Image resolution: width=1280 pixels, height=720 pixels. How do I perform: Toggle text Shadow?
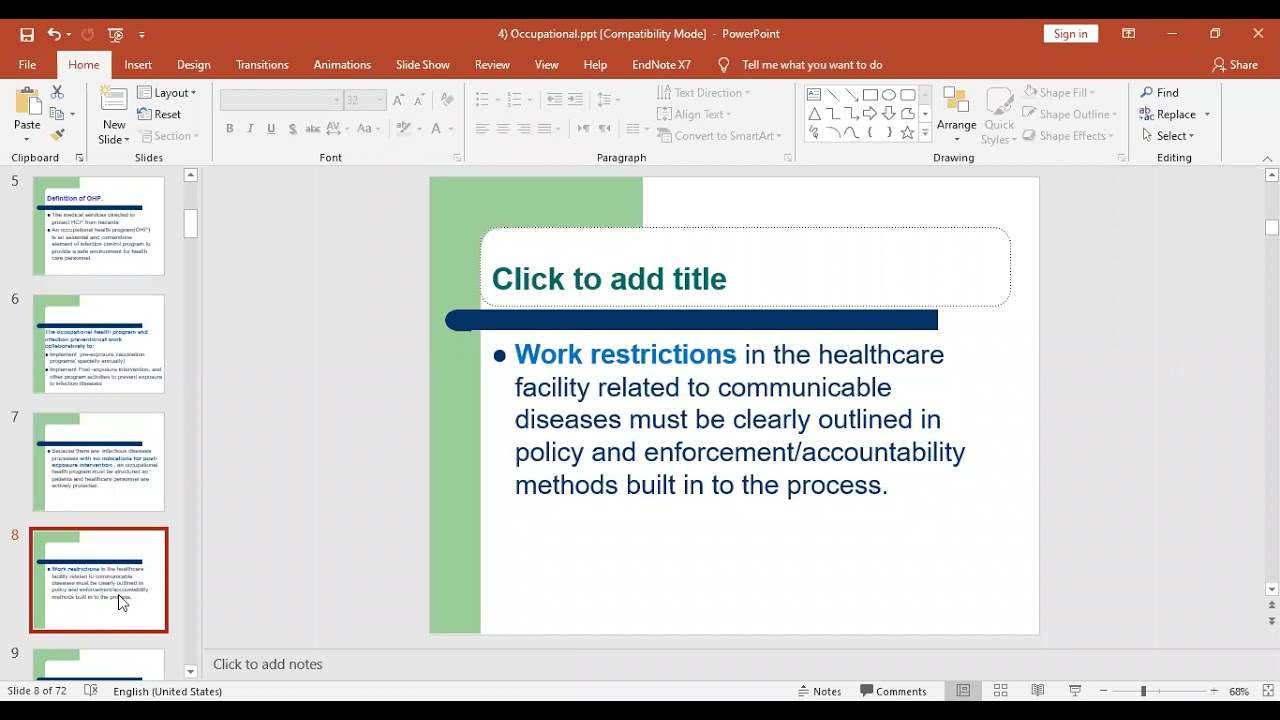[x=292, y=129]
